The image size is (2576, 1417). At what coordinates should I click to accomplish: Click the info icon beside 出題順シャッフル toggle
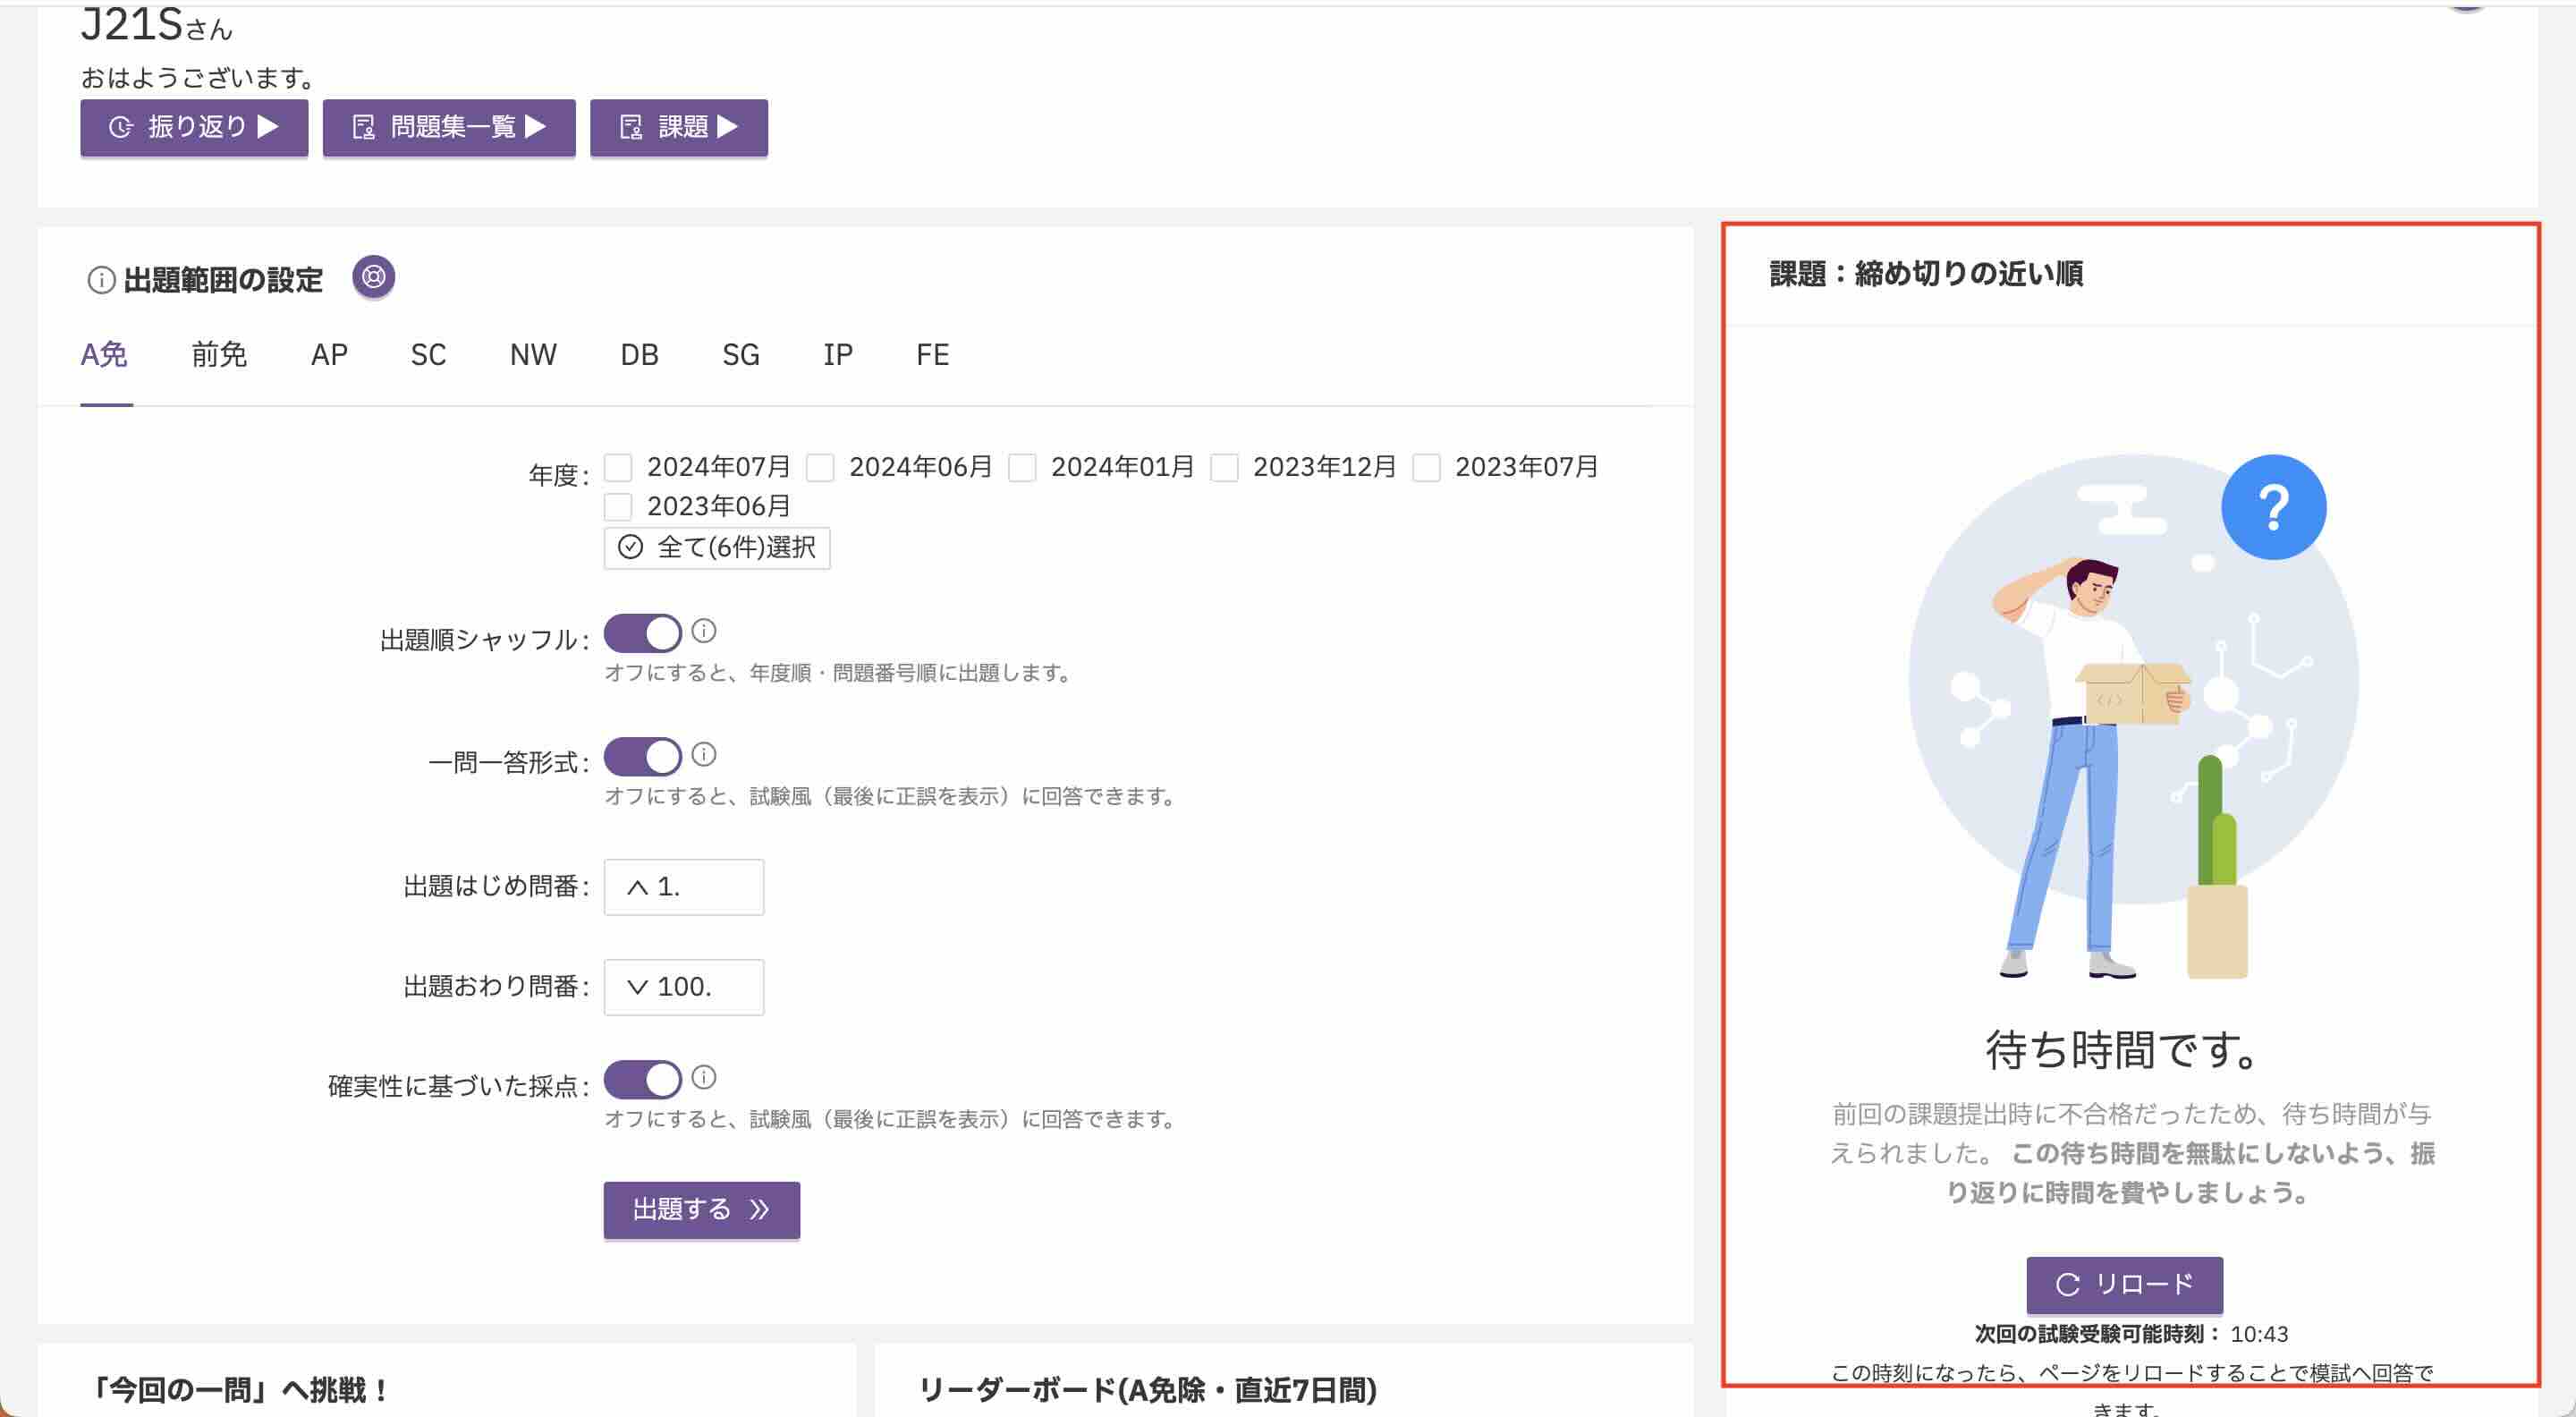(703, 632)
